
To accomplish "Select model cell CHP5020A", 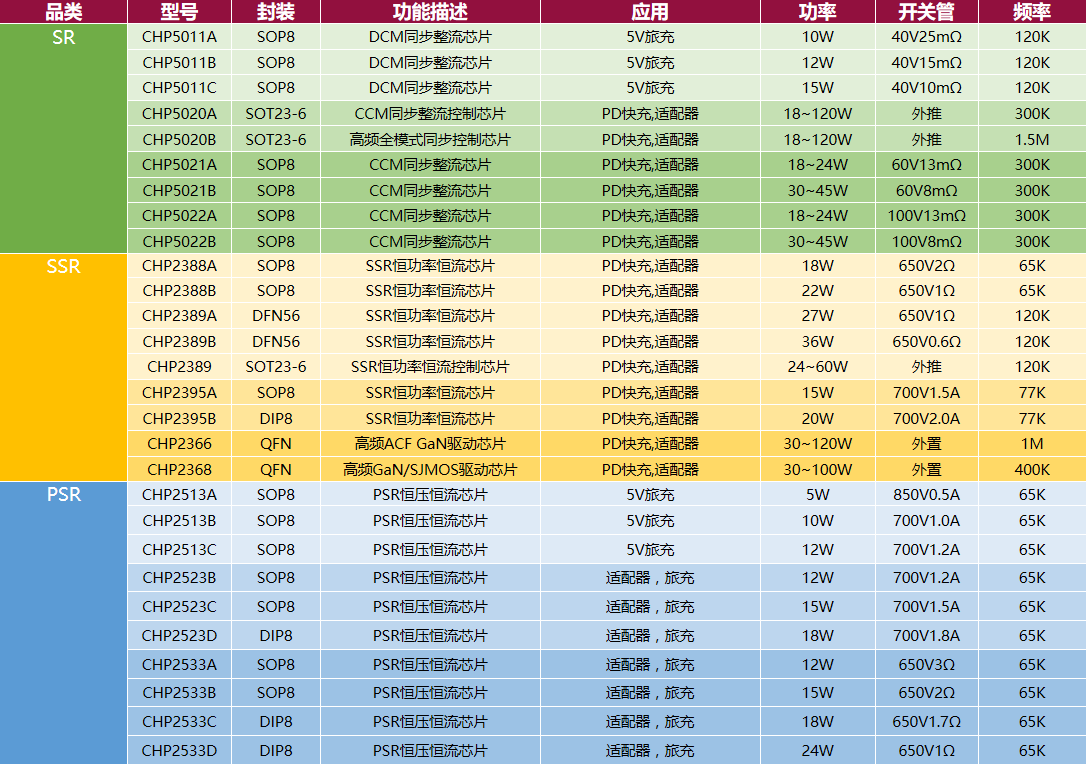I will (x=180, y=114).
